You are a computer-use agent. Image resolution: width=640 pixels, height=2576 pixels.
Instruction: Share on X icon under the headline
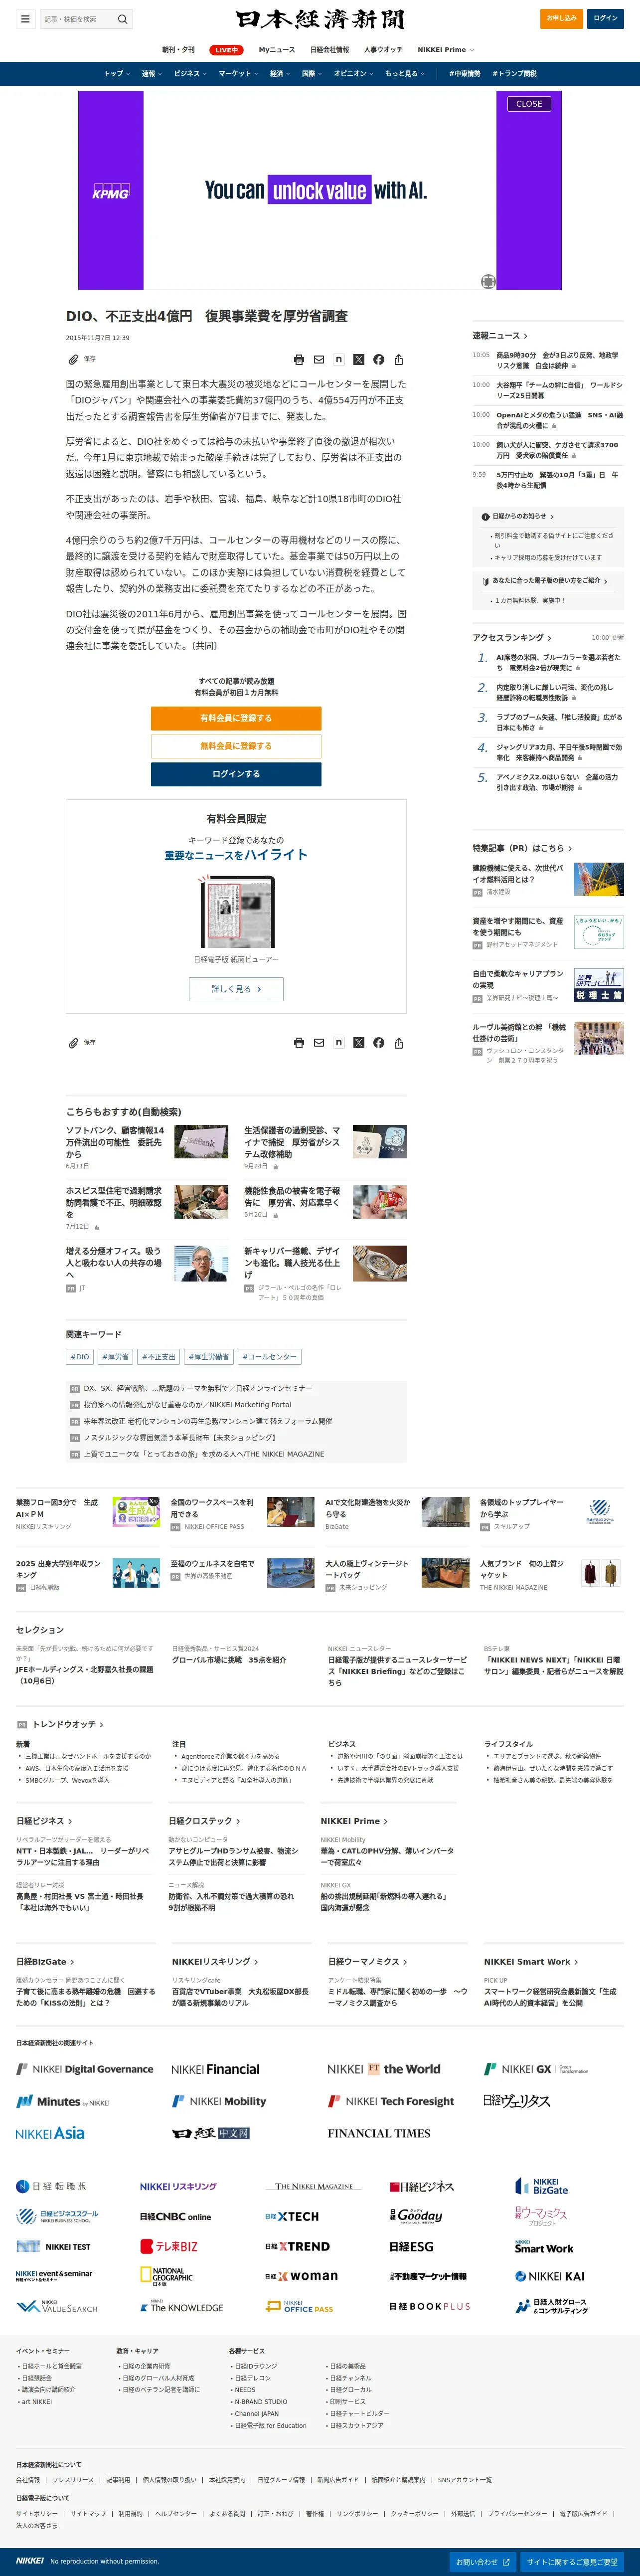[359, 360]
